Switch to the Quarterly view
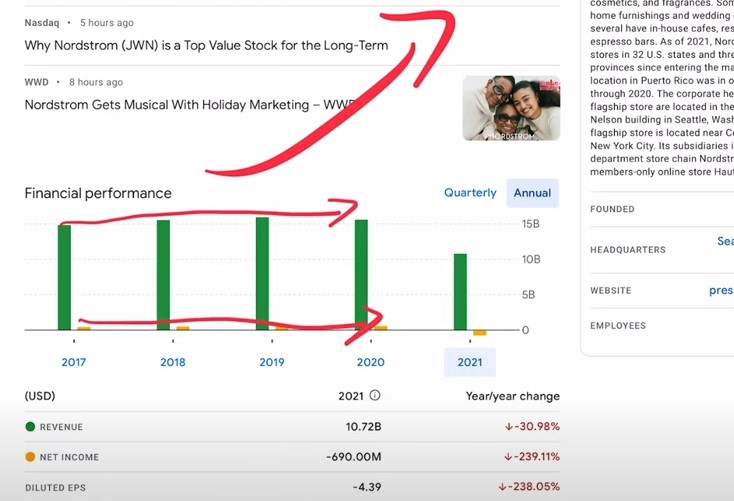The image size is (734, 501). point(470,193)
